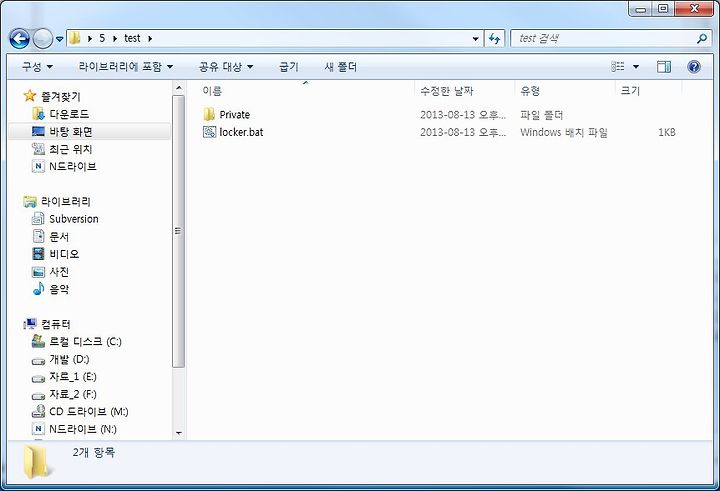The image size is (720, 491).
Task: Click the library icon beside 라이브러리
Action: 30,201
